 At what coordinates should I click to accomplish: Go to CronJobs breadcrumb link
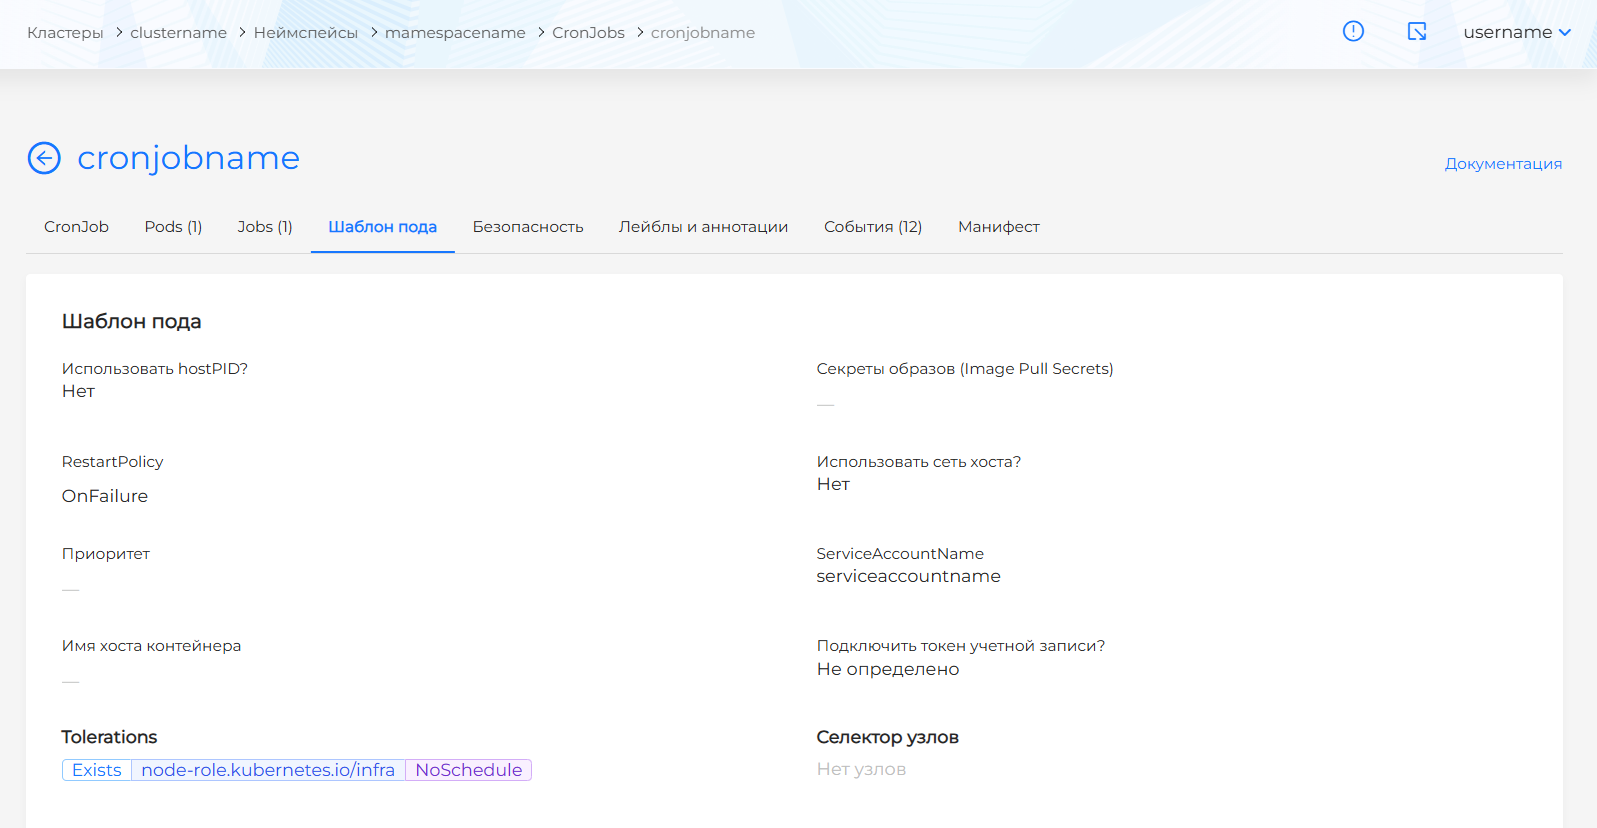click(588, 33)
